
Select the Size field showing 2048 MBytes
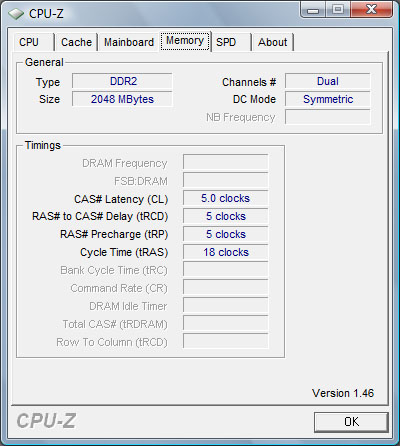[x=122, y=99]
